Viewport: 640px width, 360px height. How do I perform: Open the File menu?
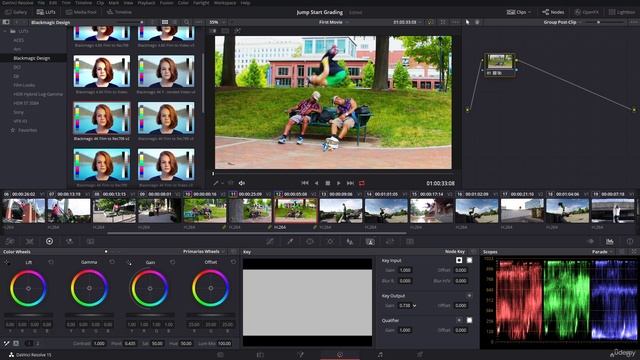[41, 3]
